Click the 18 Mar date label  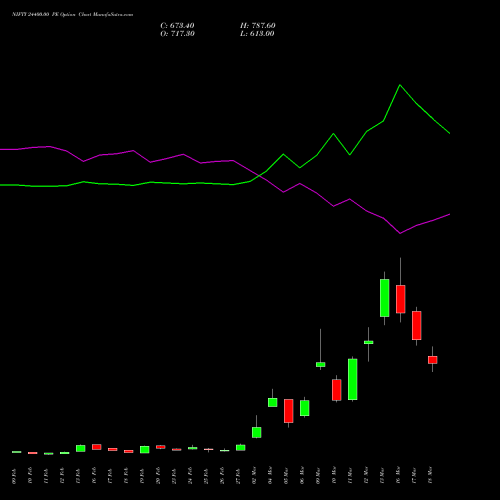(x=431, y=475)
